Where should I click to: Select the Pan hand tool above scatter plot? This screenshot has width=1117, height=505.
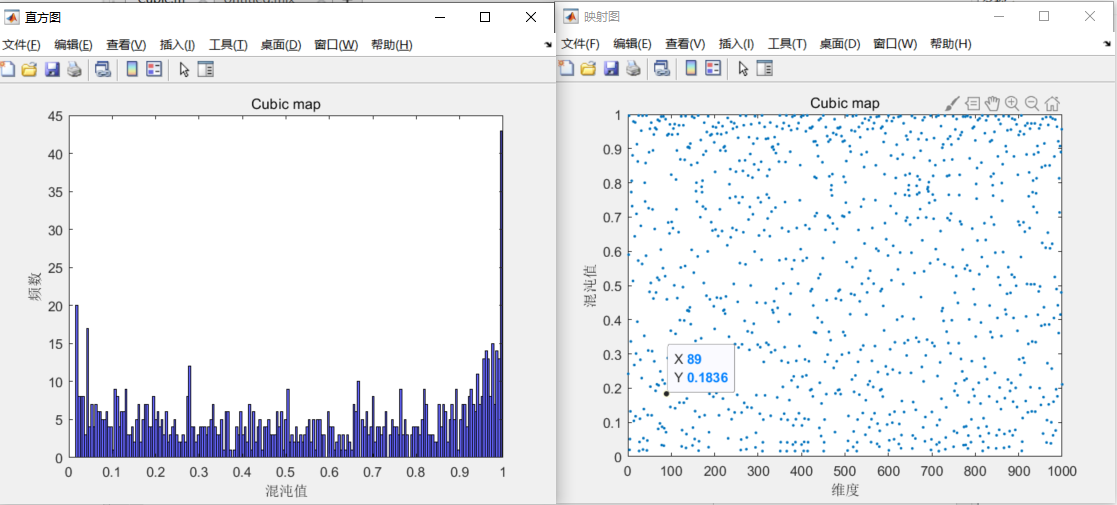click(x=992, y=104)
